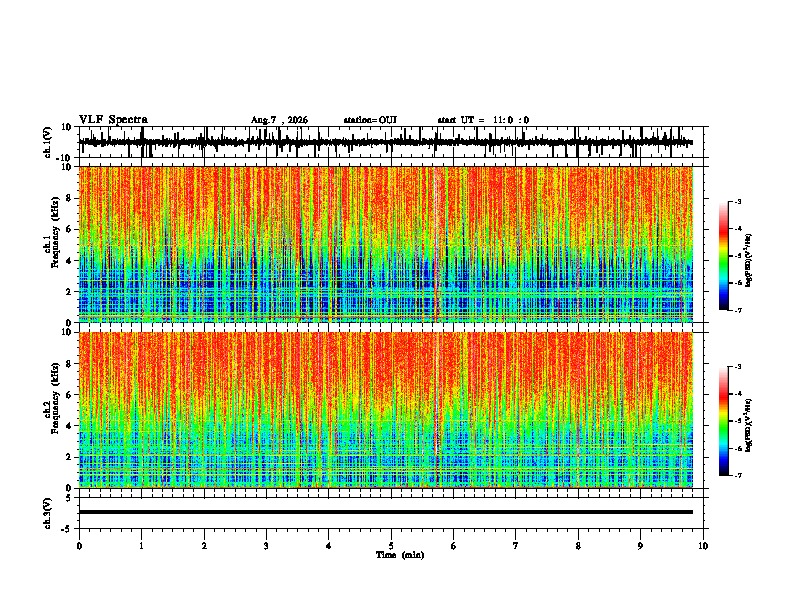Viewport: 792px width, 612px height.
Task: Click the ch.2 "Frequency (kHz)" axis label
Action: pyautogui.click(x=55, y=398)
